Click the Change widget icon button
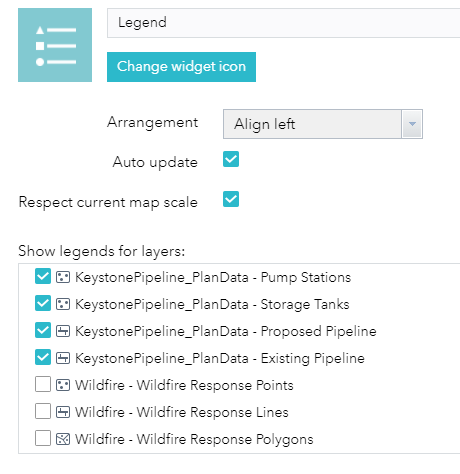The width and height of the screenshot is (460, 474). coord(181,67)
